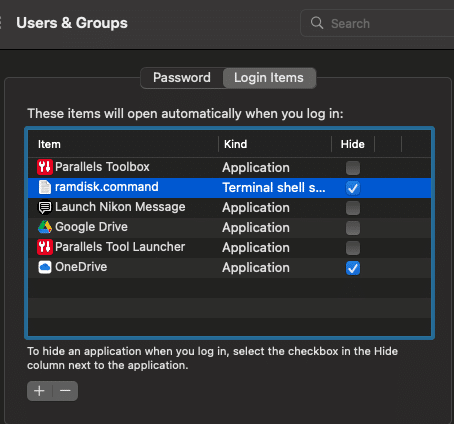Click the OneDrive cloud icon
The image size is (454, 424).
pyautogui.click(x=45, y=267)
